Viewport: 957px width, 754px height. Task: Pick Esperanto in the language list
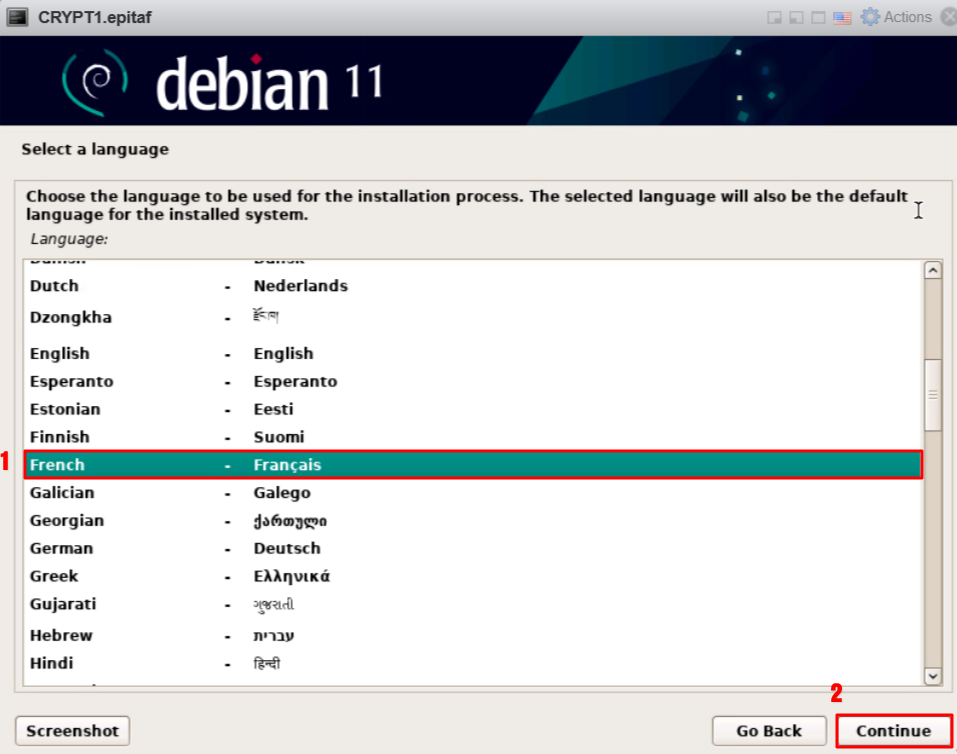pos(71,382)
